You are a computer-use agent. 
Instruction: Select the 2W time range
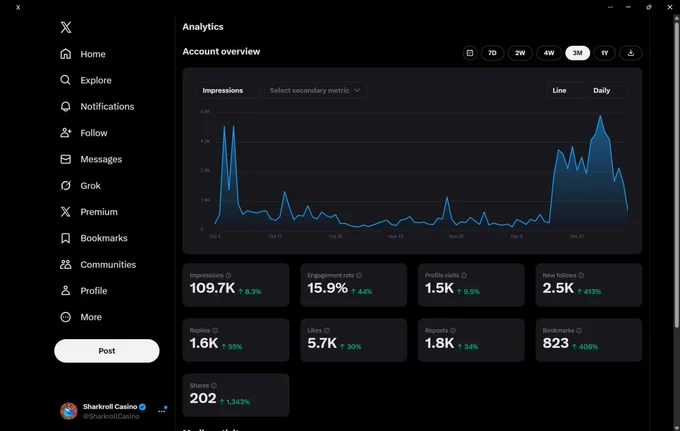click(520, 53)
